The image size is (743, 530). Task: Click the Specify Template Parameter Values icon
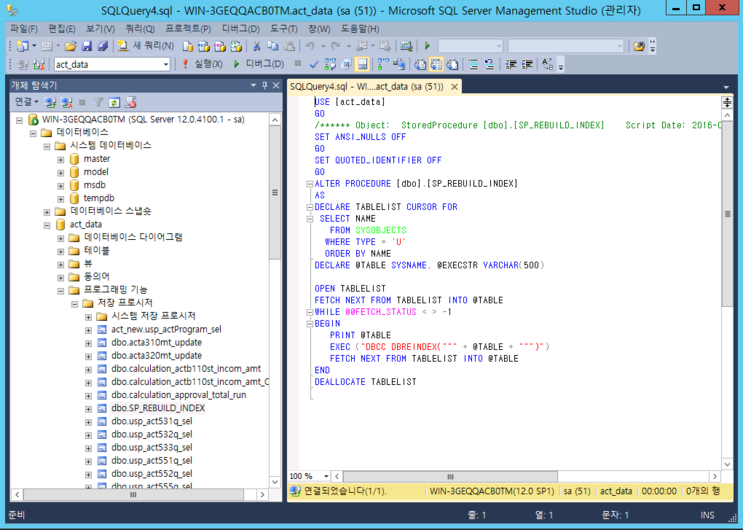point(548,64)
